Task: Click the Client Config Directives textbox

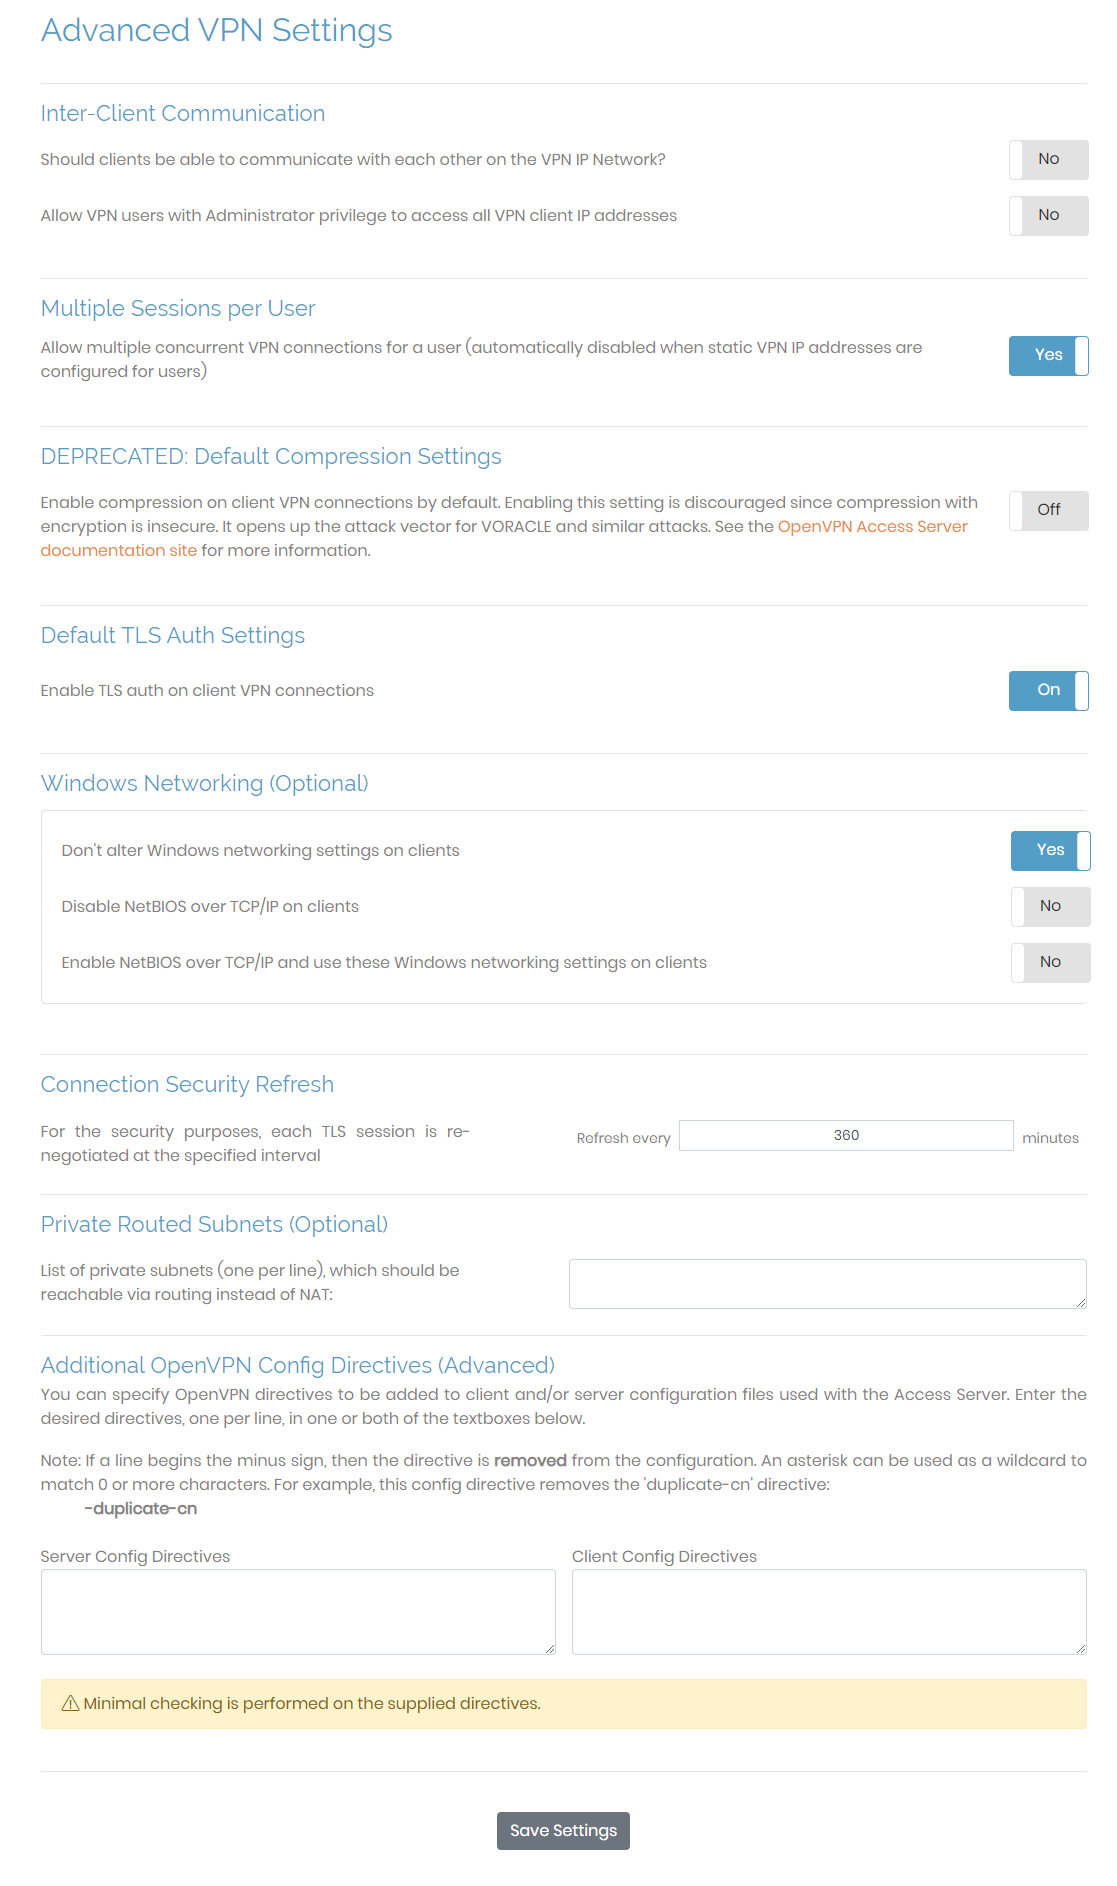Action: [829, 1612]
